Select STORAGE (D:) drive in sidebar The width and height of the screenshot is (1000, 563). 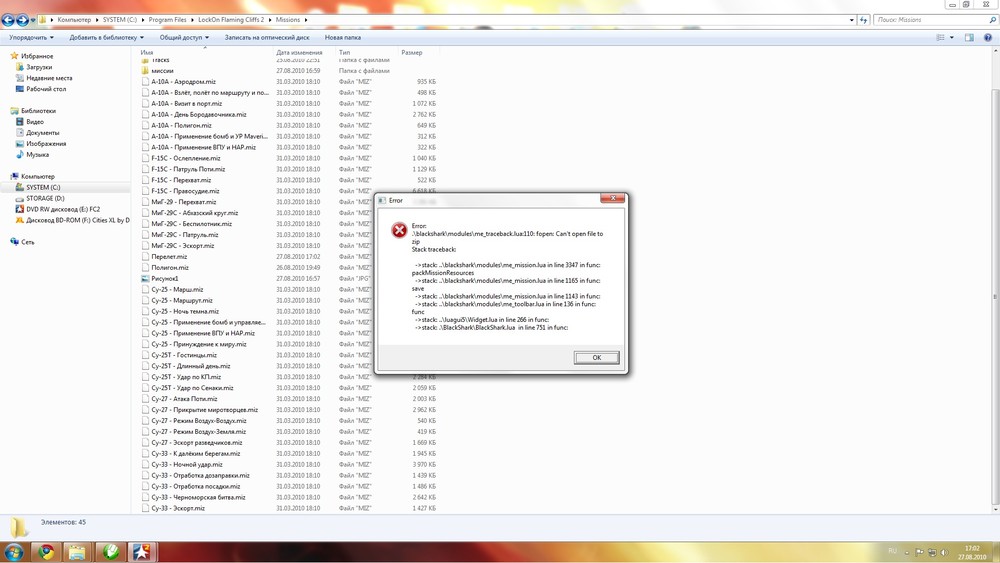click(x=45, y=198)
